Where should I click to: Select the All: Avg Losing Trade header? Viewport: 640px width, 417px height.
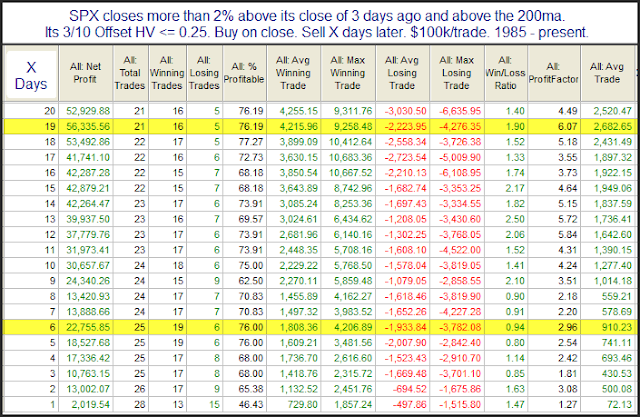click(402, 73)
